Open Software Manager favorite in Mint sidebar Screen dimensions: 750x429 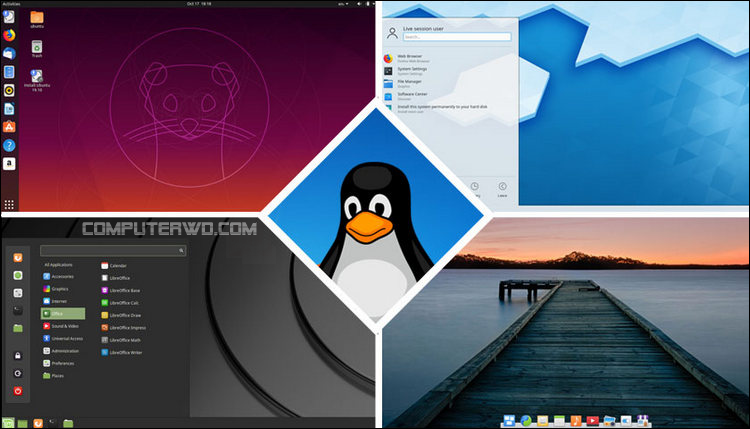(18, 275)
